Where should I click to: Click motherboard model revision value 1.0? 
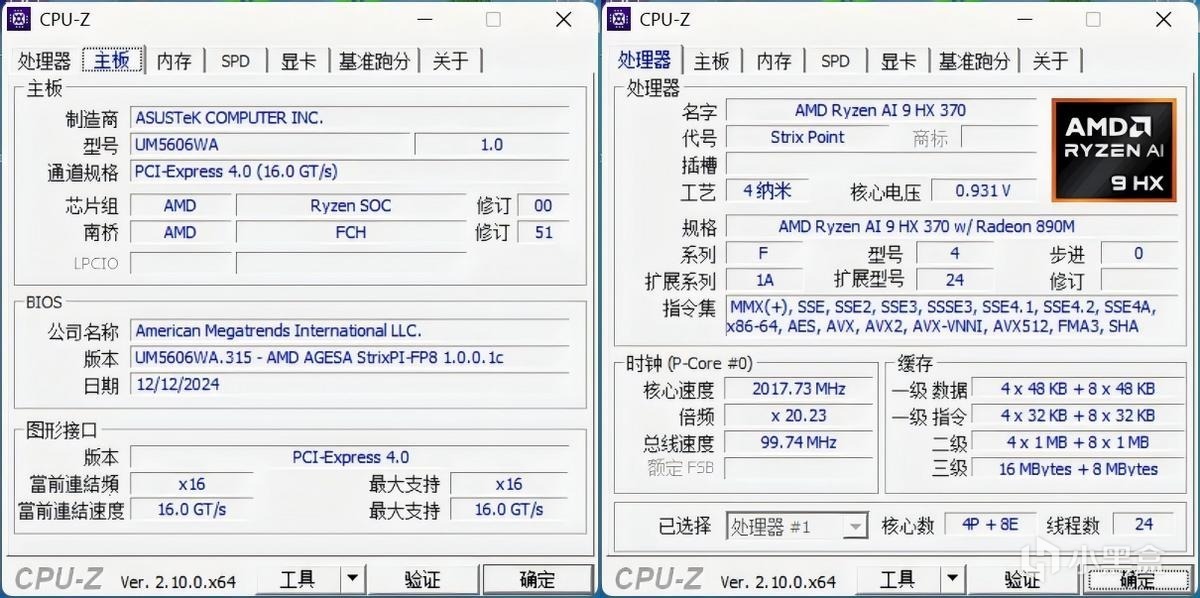pos(492,145)
